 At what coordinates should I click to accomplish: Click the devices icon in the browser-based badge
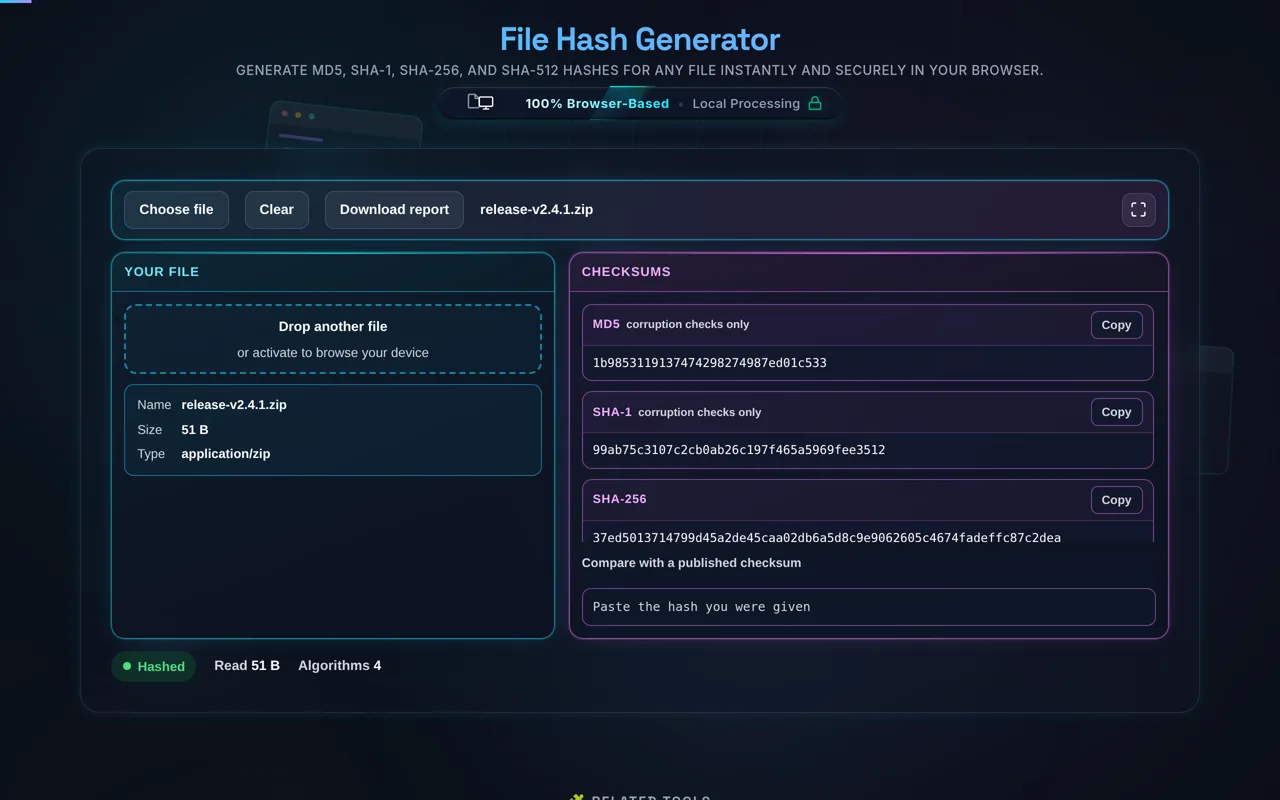click(480, 103)
